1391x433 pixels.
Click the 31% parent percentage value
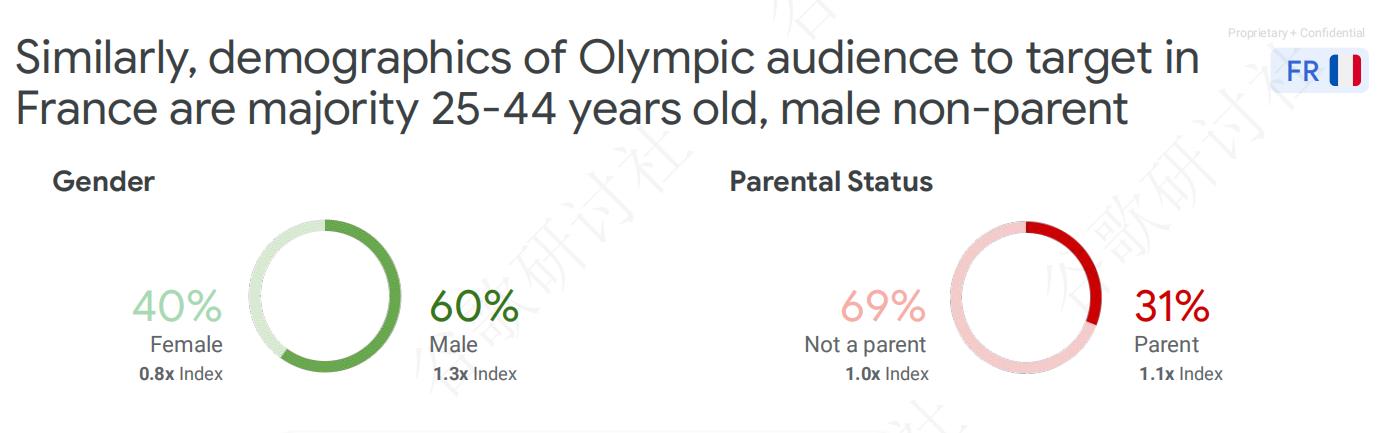(1171, 306)
